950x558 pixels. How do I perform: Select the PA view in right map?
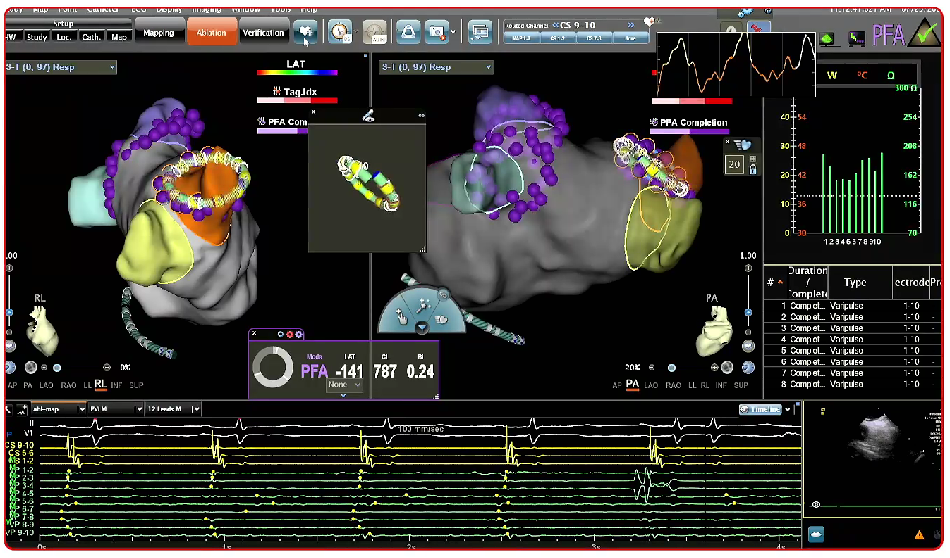coord(632,384)
